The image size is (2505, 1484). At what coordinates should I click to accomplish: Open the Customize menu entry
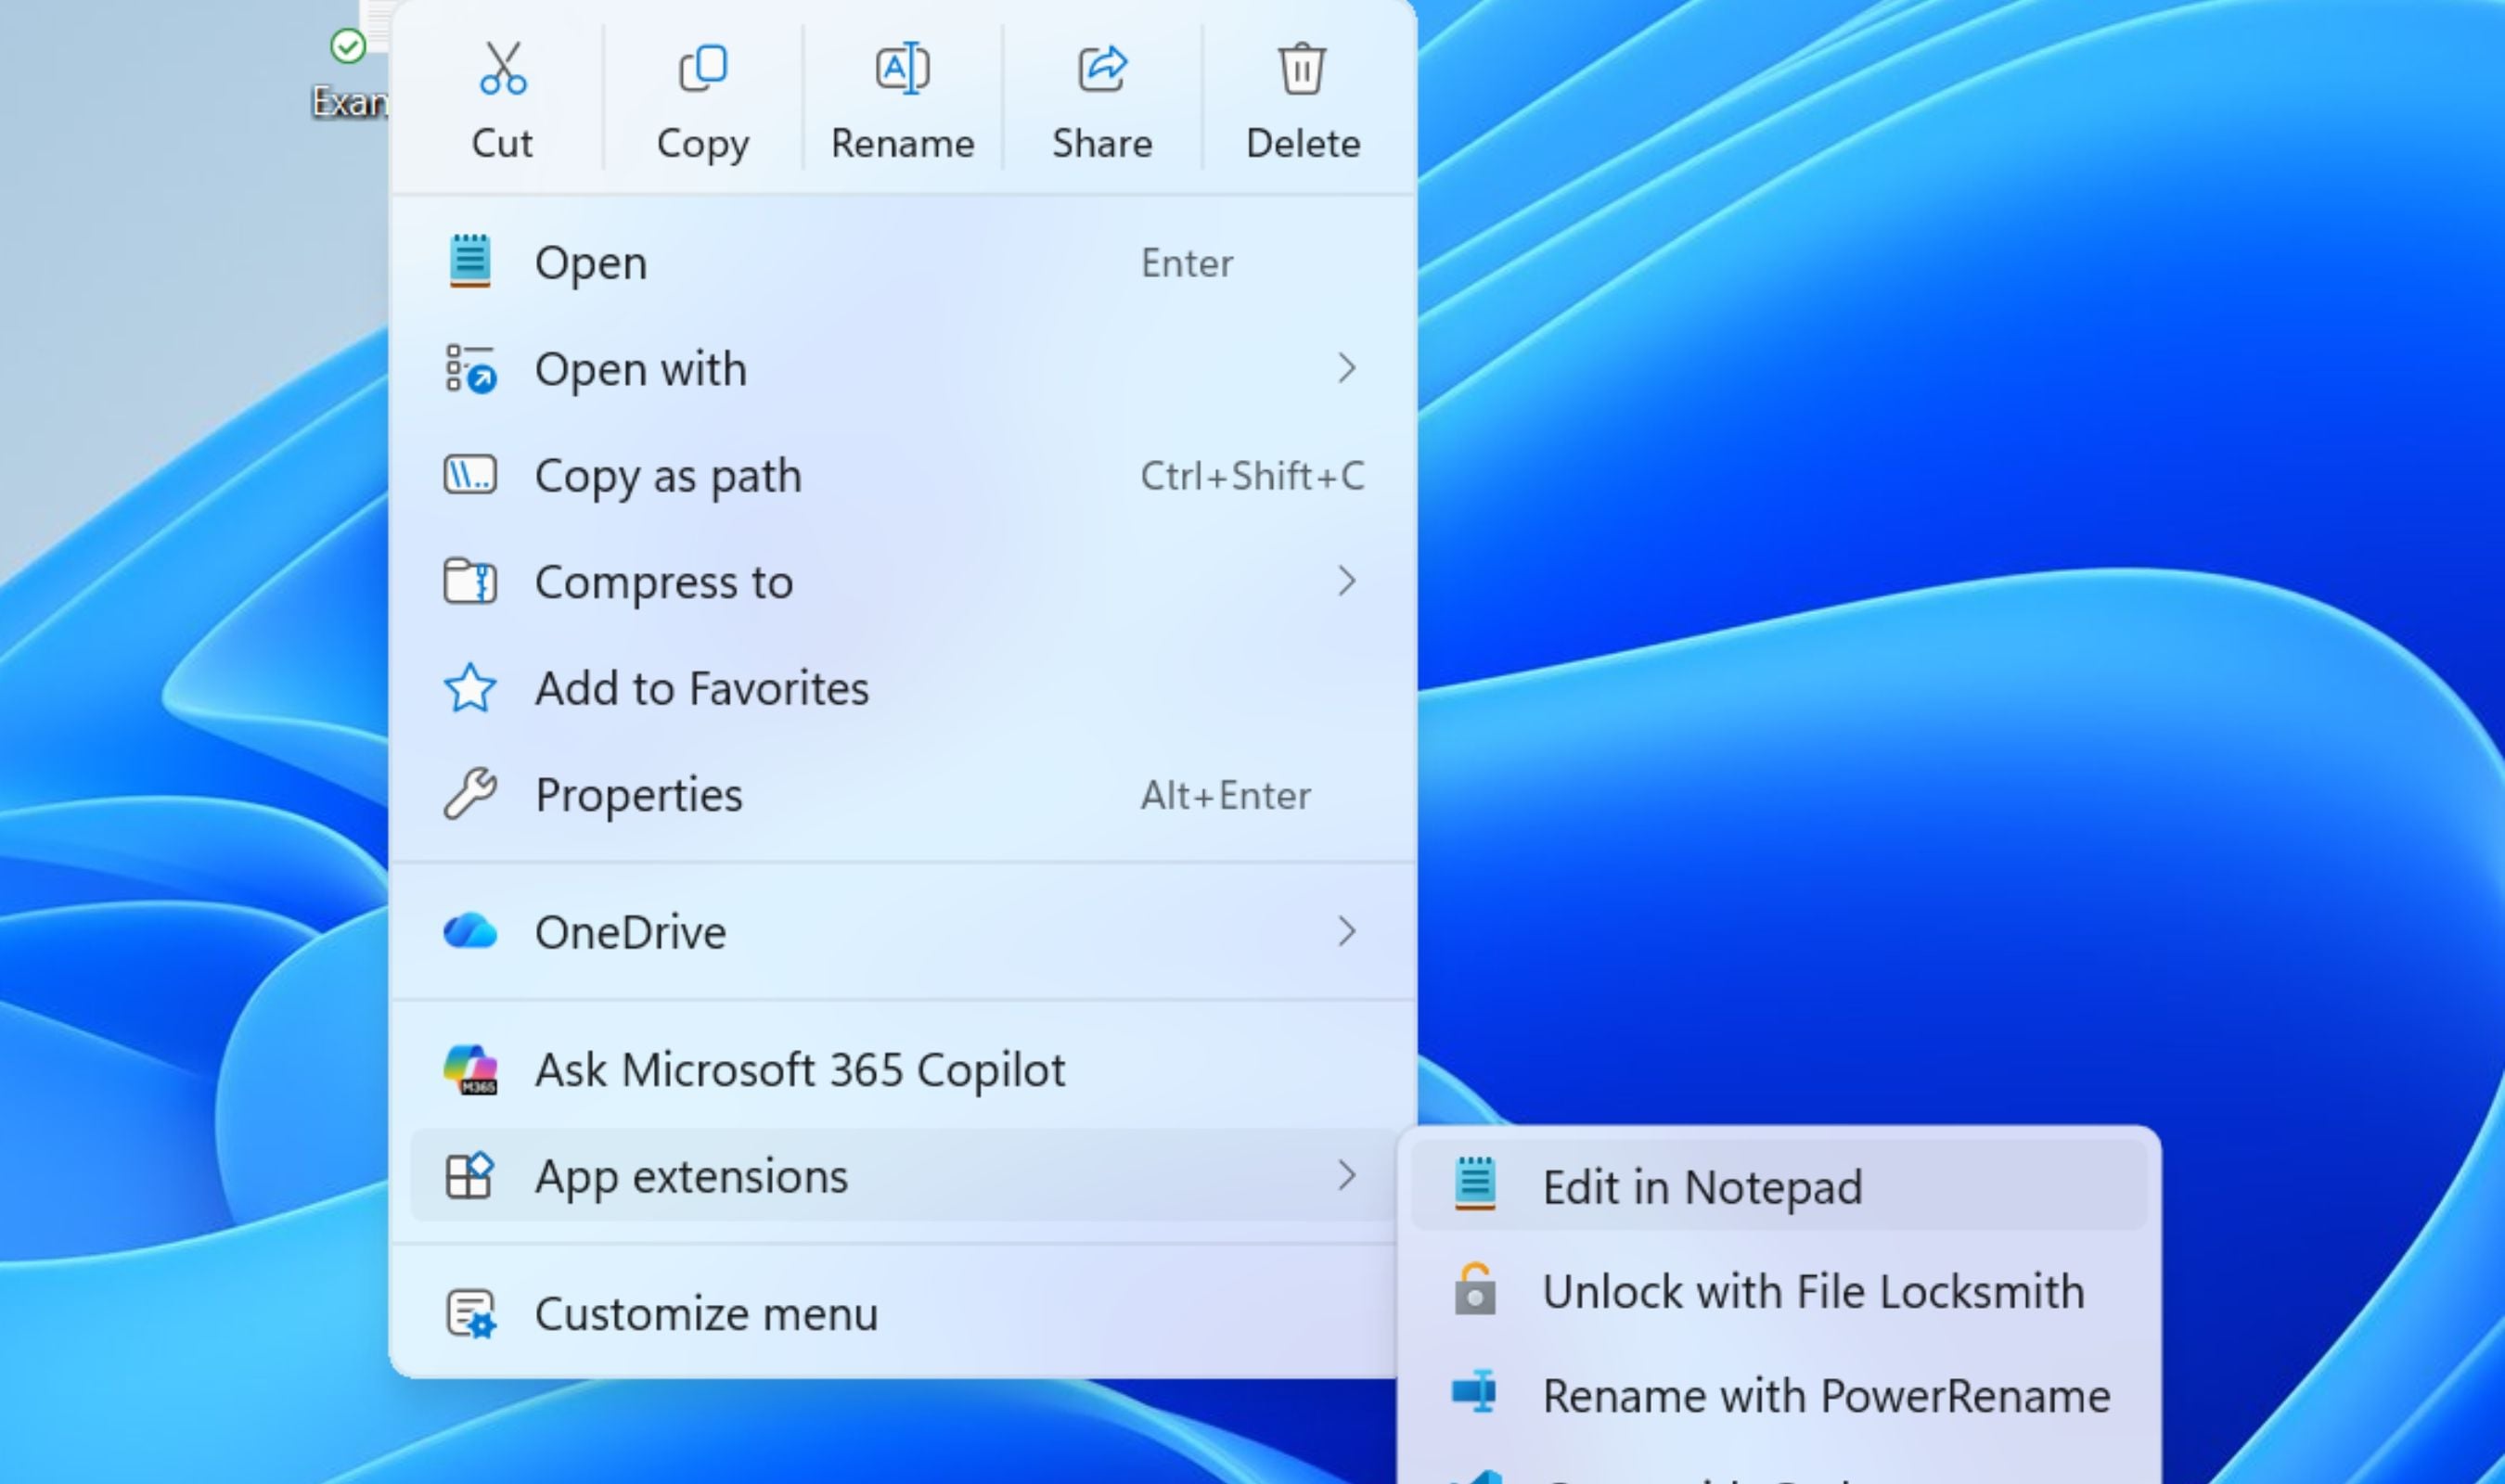point(904,1313)
